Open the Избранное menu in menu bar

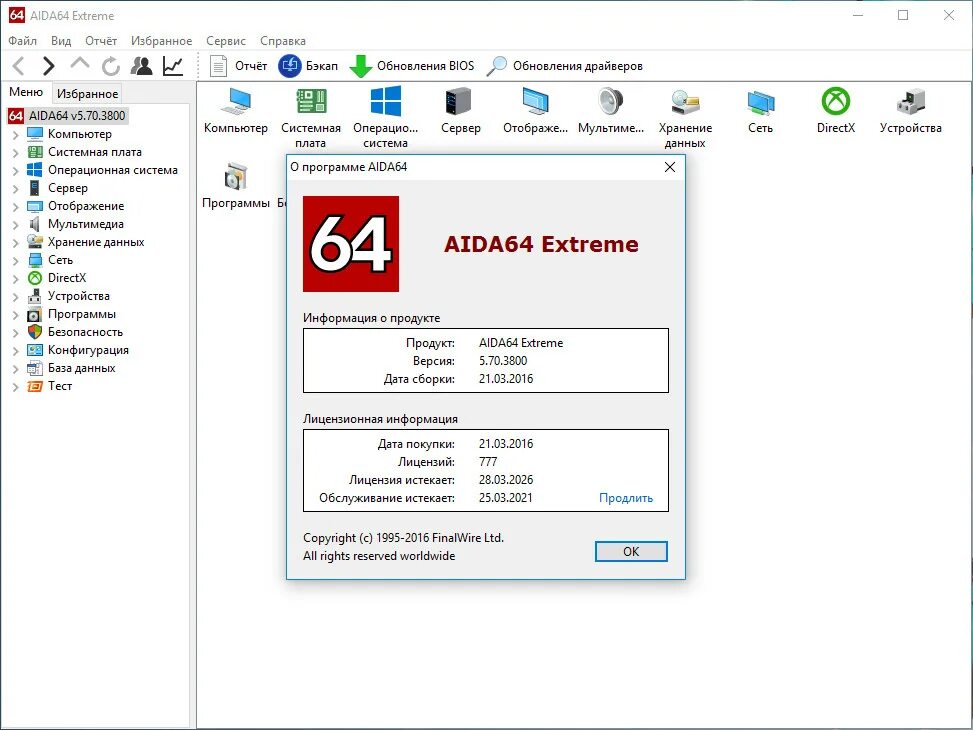pos(161,40)
